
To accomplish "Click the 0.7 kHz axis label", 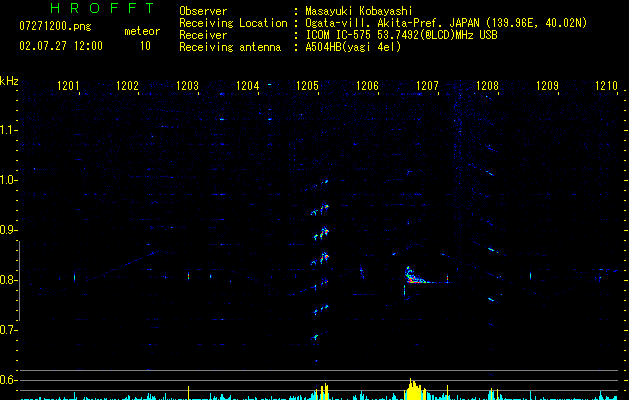I will point(8,330).
